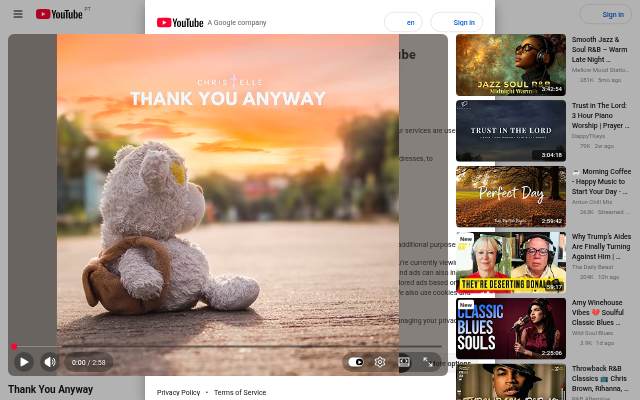Viewport: 640px width, 400px height.
Task: Open title Morning Coffee - Happy Music
Action: point(601,182)
